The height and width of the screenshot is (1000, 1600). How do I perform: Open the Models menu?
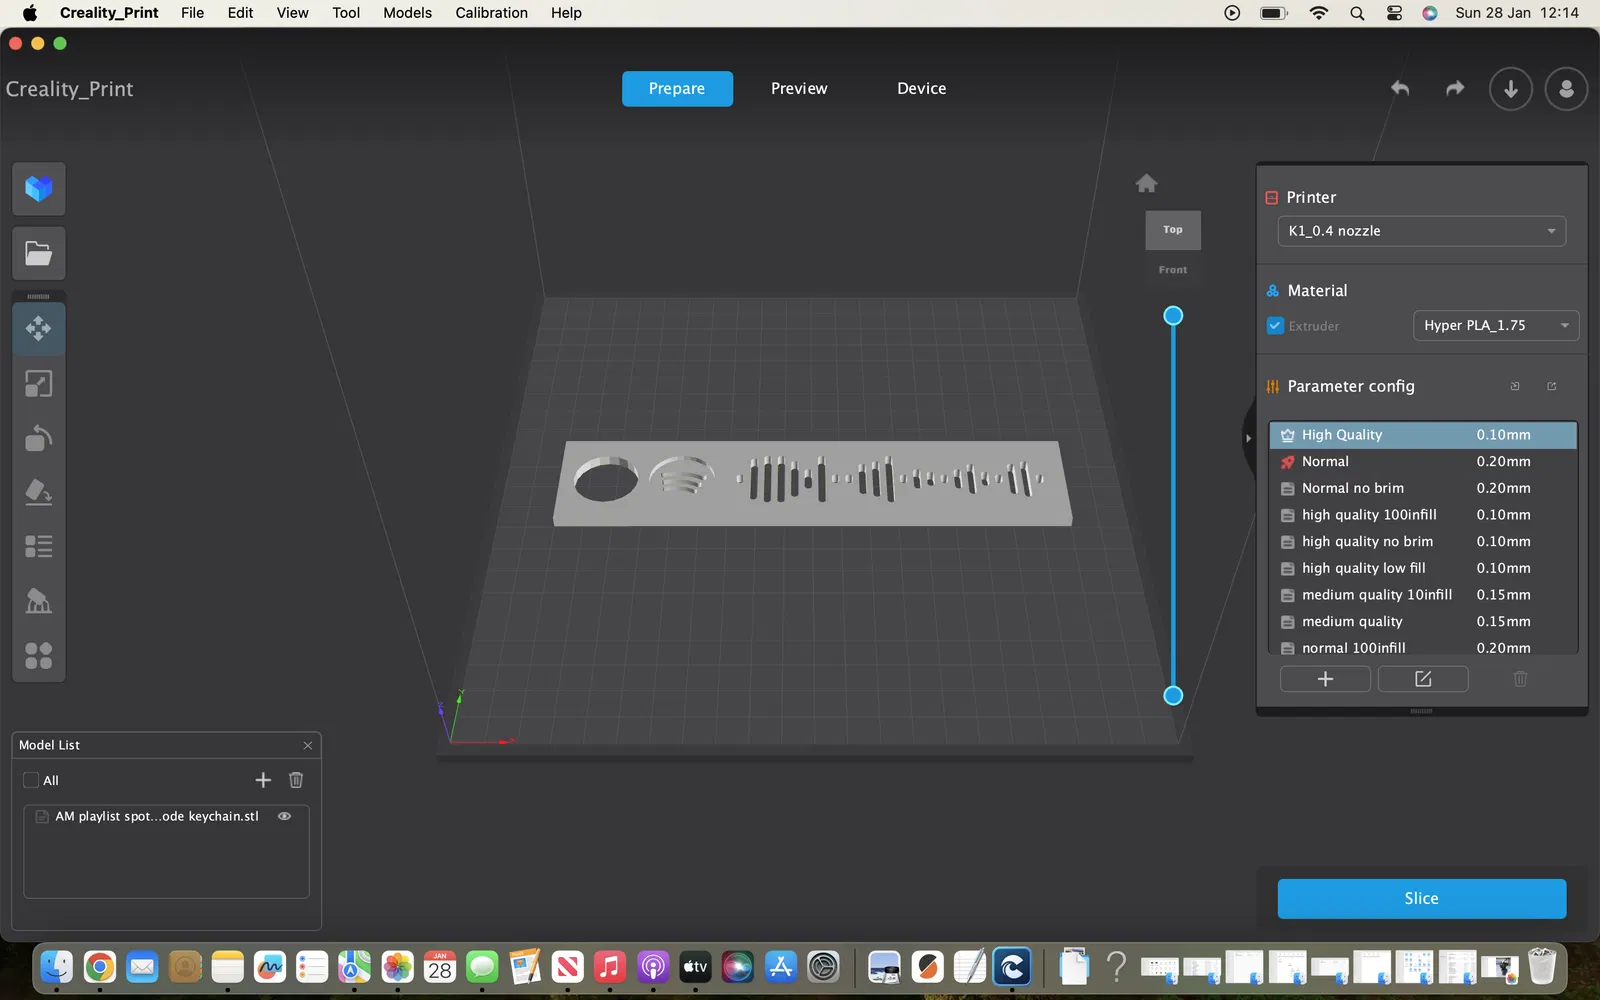pos(408,13)
